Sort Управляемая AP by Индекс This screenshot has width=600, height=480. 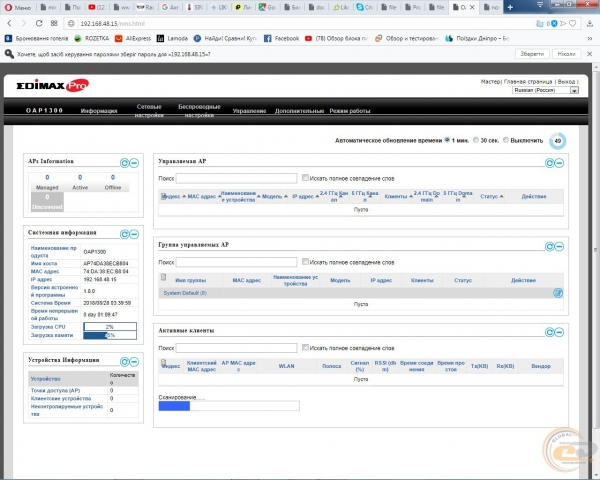(171, 196)
